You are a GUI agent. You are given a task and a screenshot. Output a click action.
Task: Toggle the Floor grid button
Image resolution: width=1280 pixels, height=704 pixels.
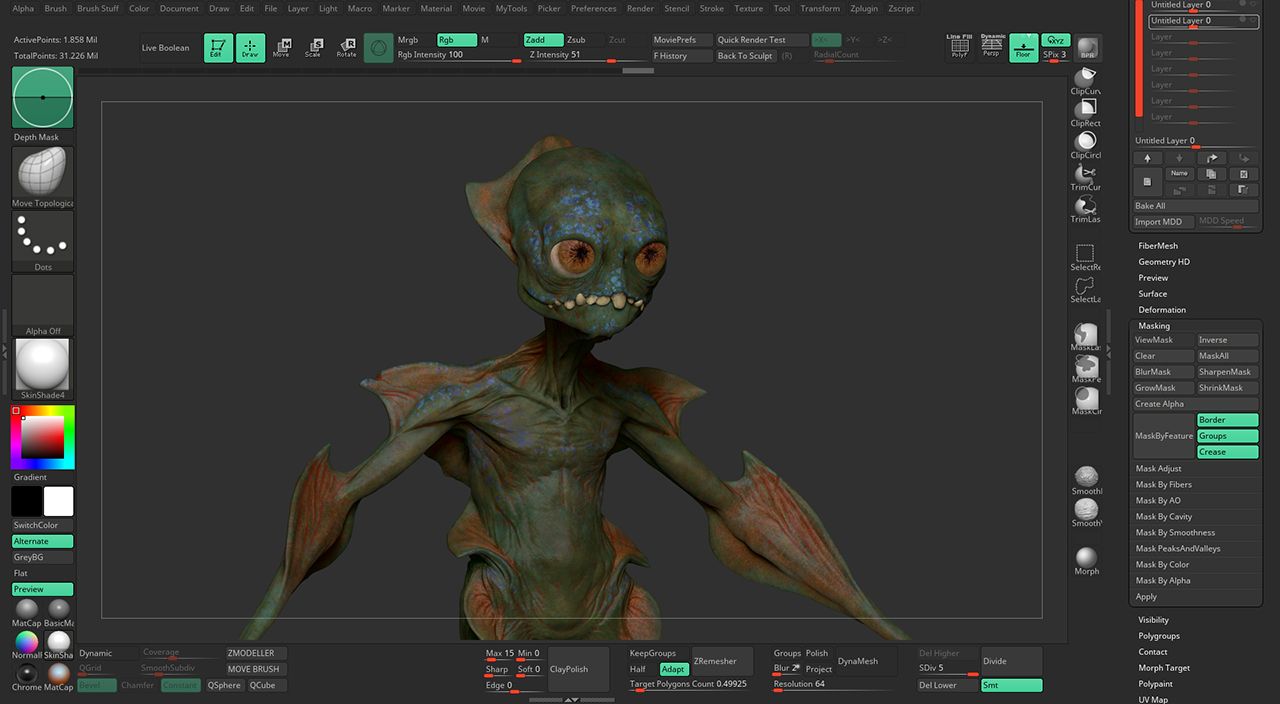pyautogui.click(x=1023, y=47)
